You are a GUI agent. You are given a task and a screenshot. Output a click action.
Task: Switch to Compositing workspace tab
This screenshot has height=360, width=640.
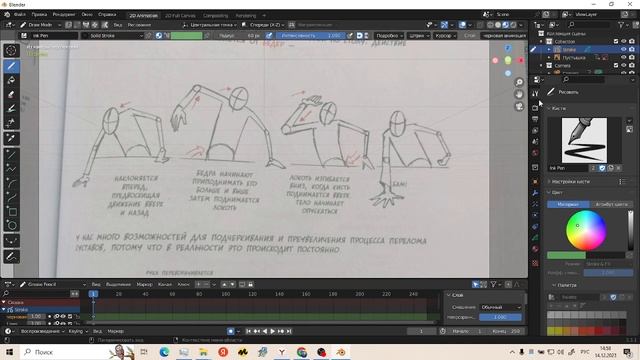coord(216,16)
